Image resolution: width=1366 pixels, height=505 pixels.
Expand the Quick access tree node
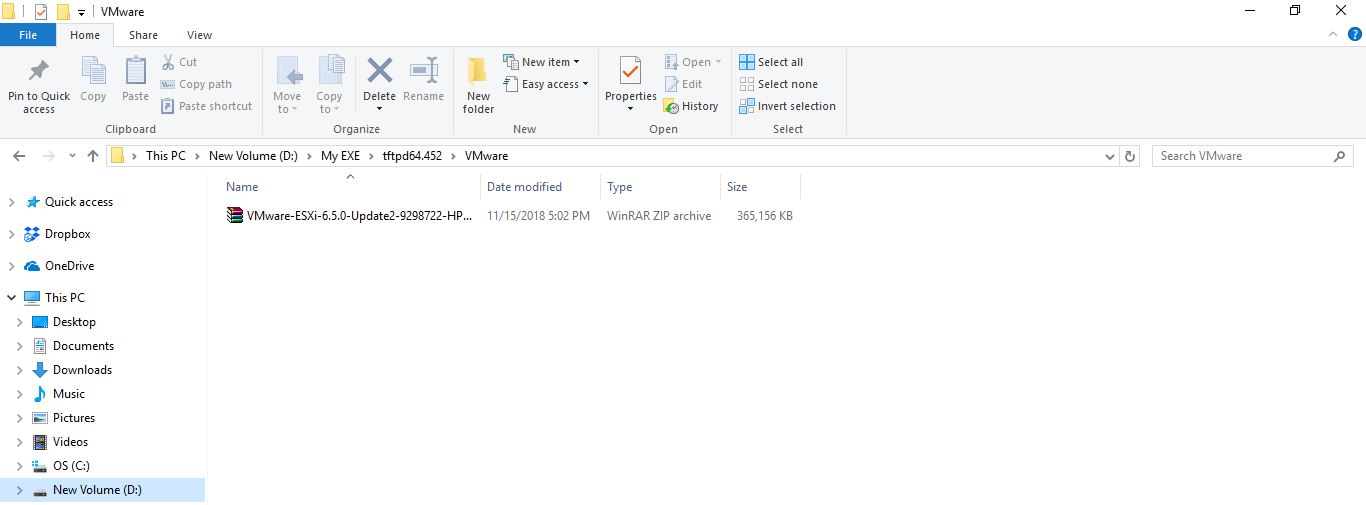point(12,202)
